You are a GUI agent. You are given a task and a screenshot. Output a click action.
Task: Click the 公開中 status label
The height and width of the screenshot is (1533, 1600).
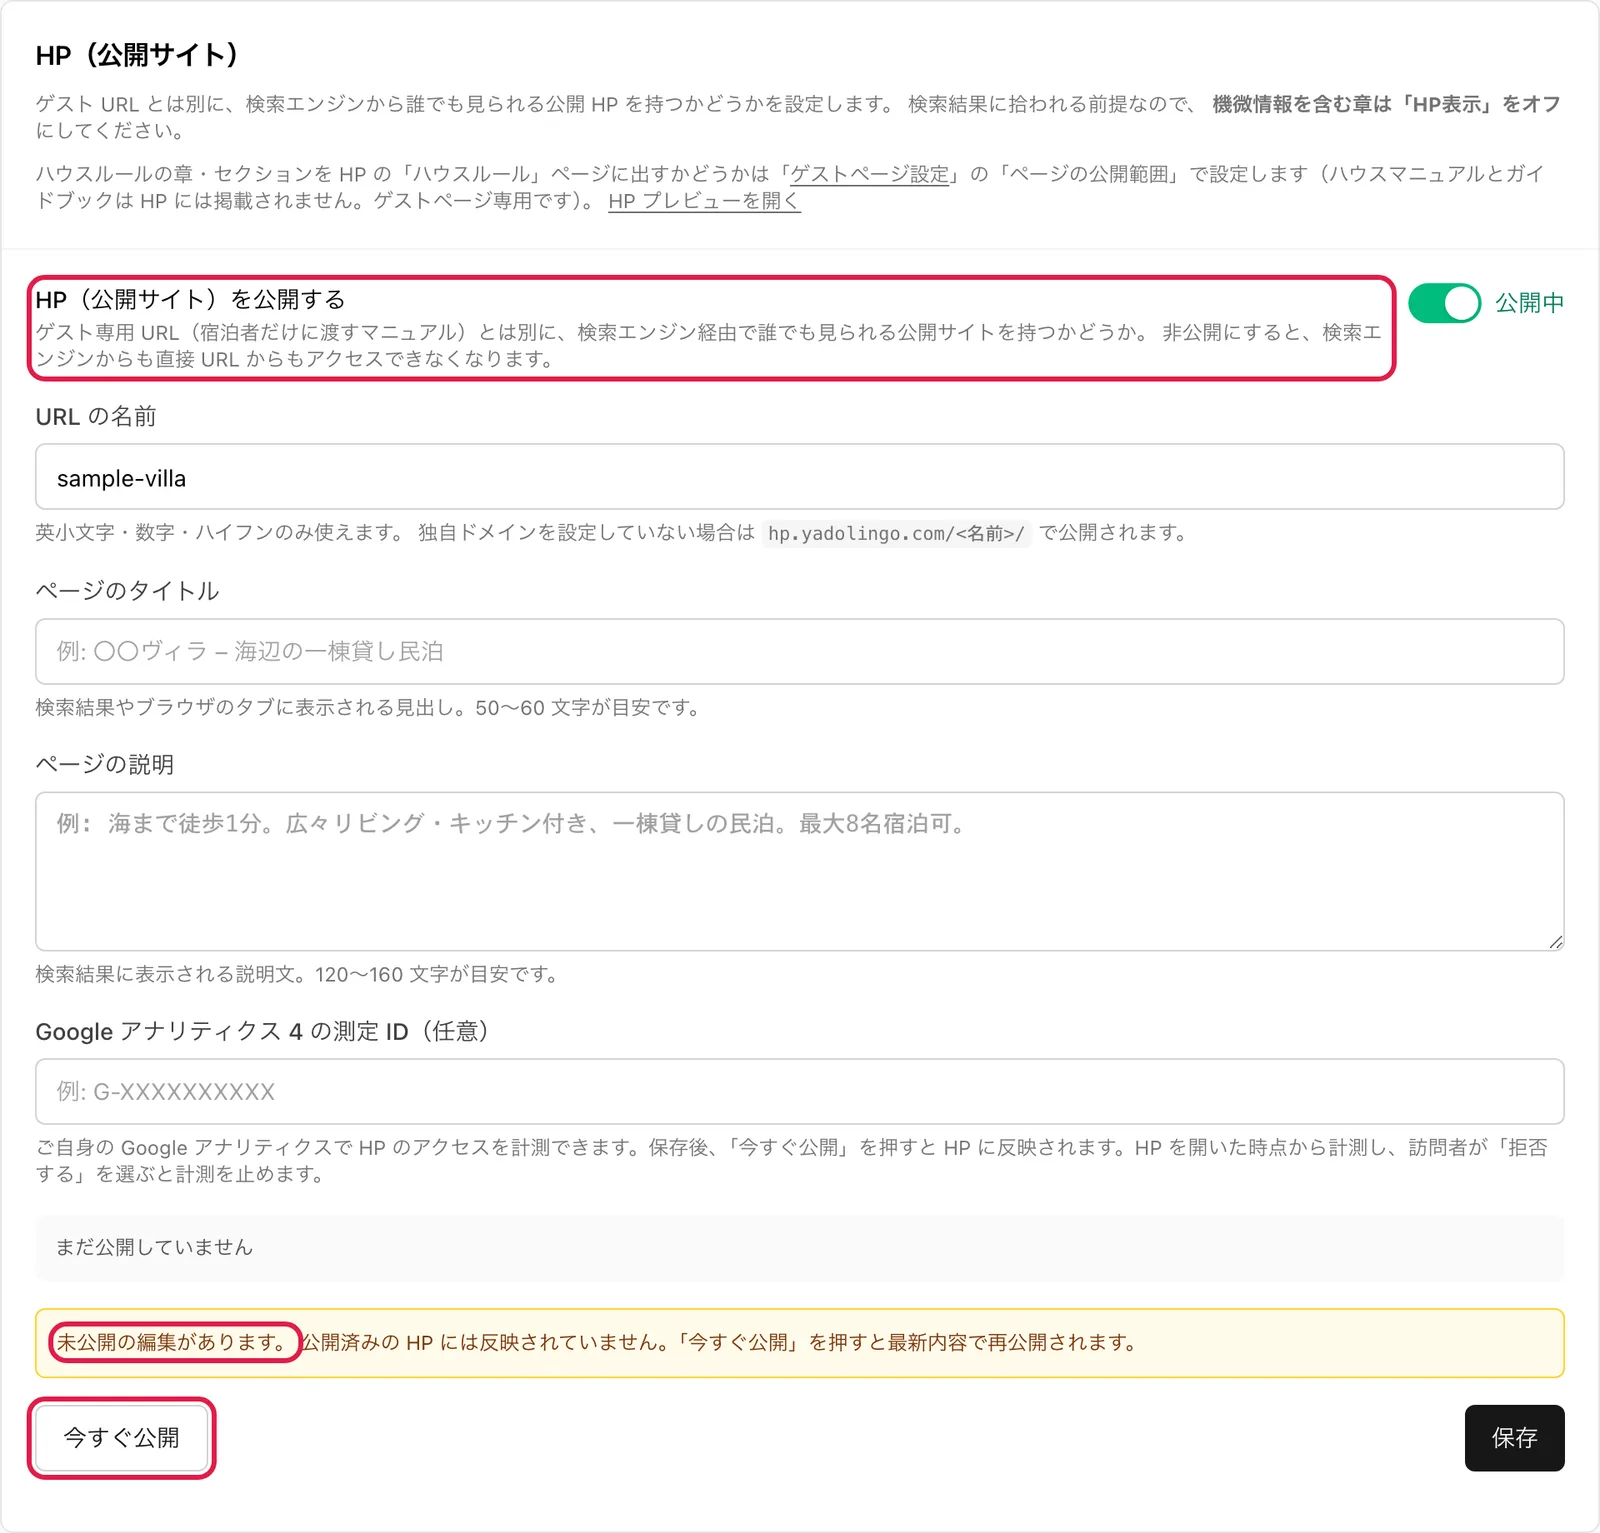(1529, 303)
